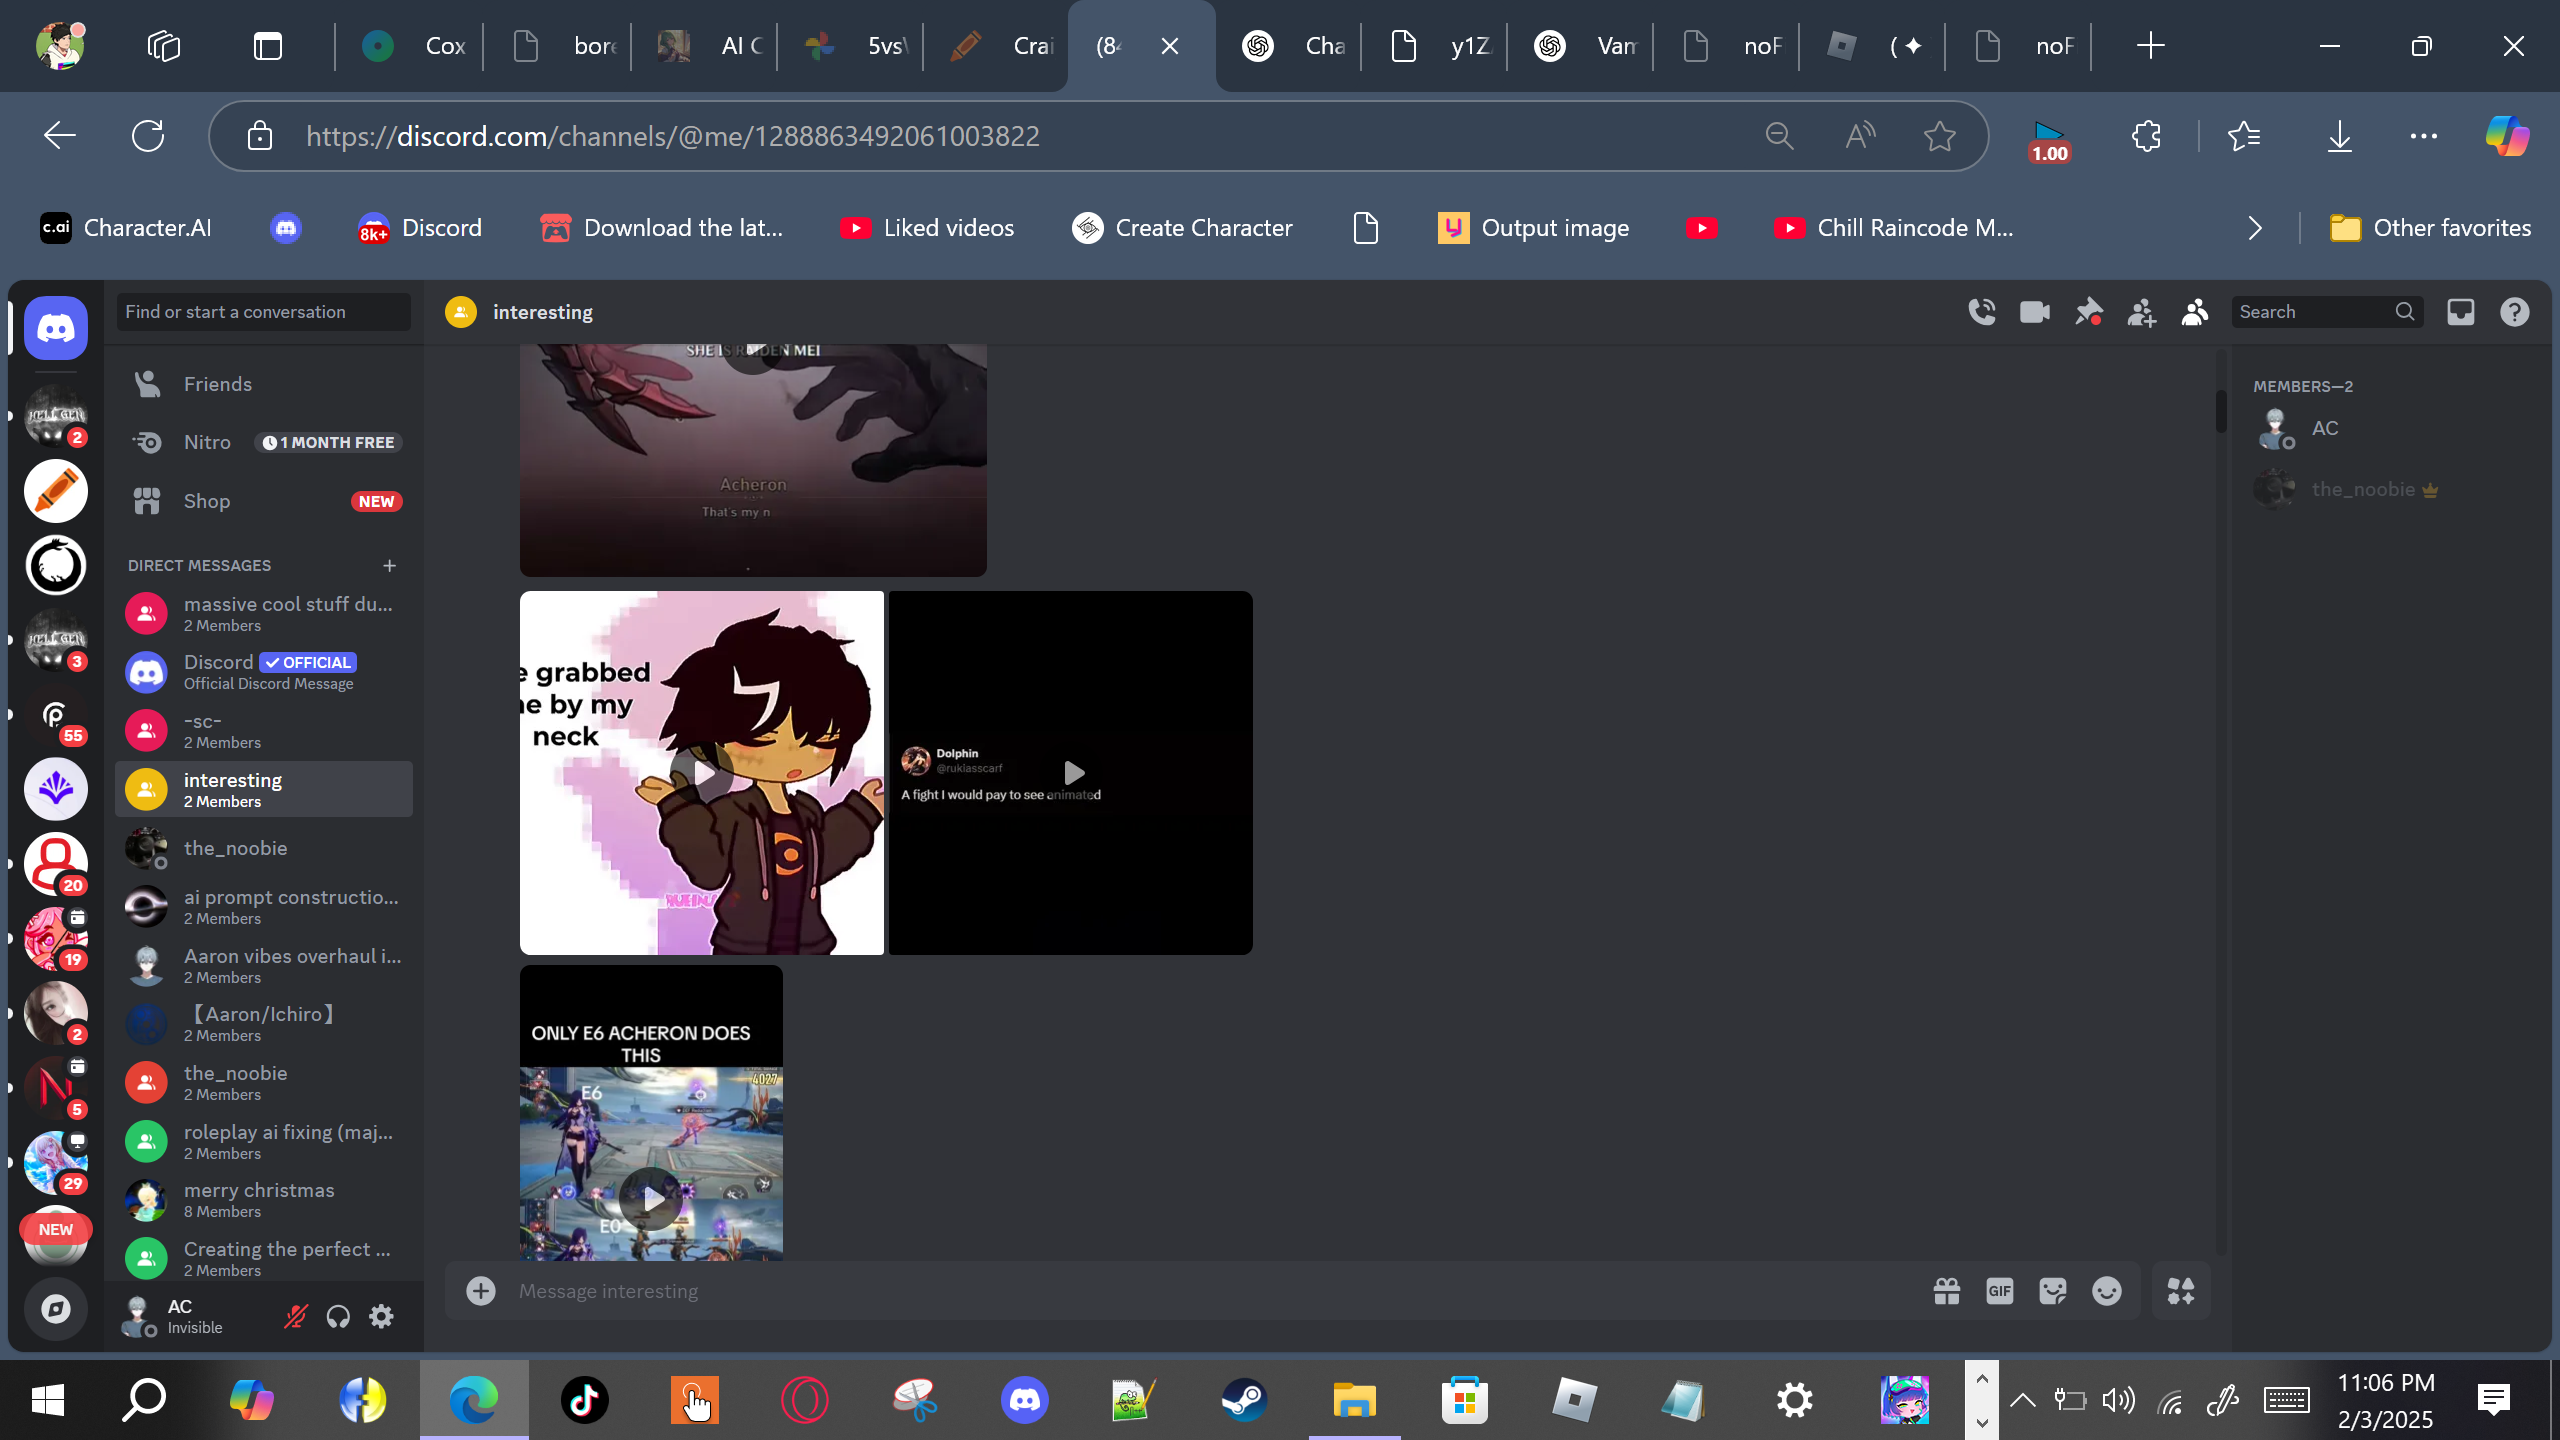The image size is (2560, 1440).
Task: Open 'Creating the perfect ...' group DM
Action: click(264, 1259)
